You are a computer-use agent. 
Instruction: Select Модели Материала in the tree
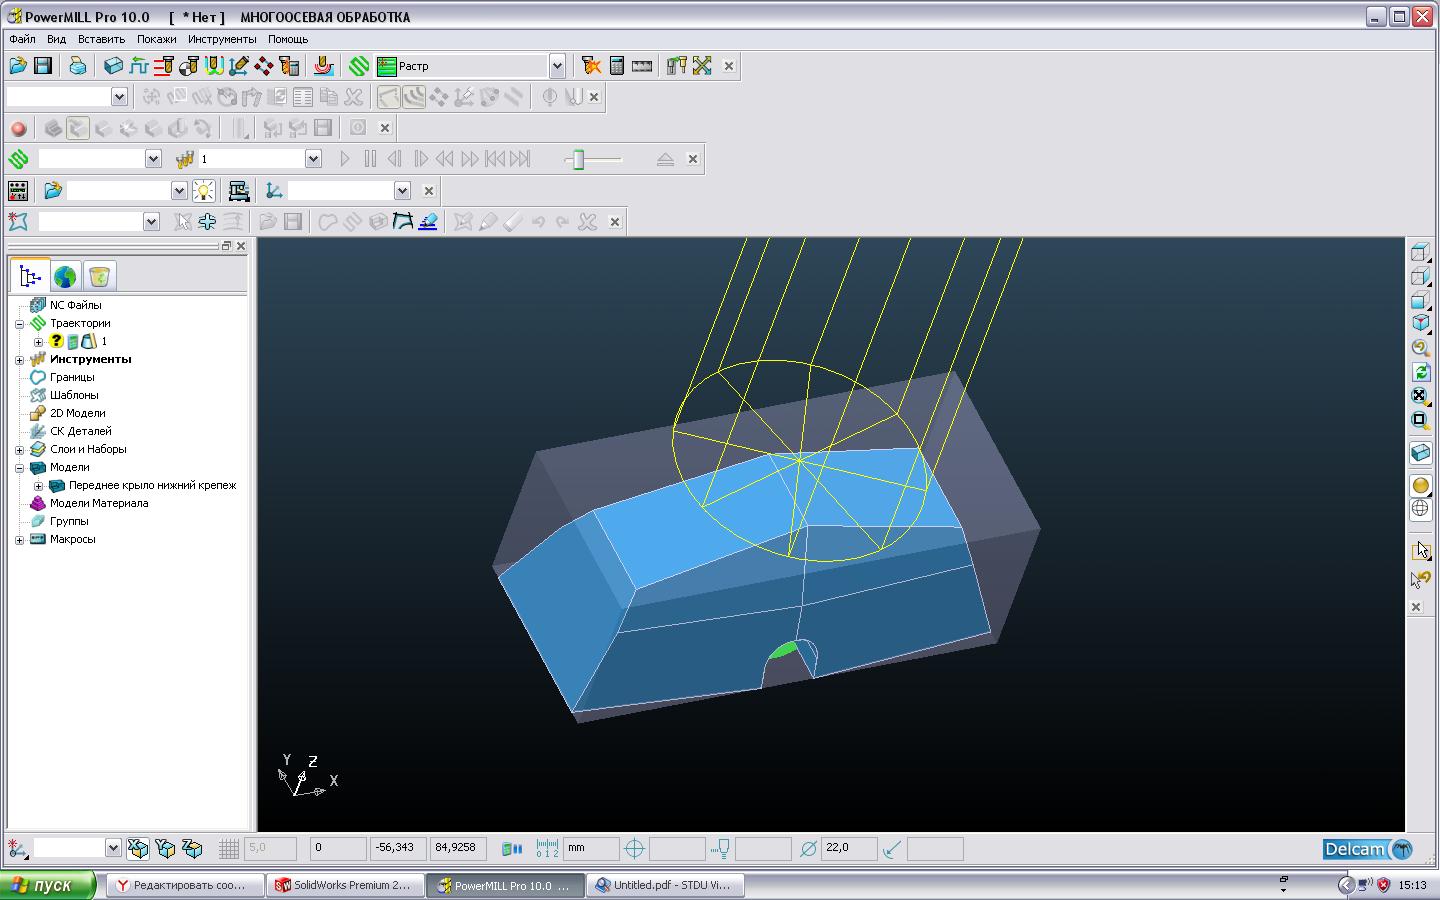click(x=99, y=503)
